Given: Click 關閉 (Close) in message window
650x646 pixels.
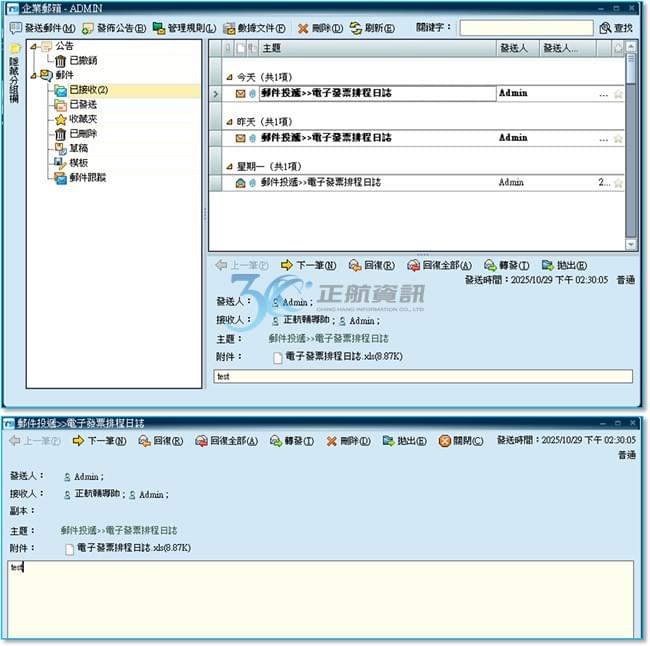Looking at the screenshot, I should pyautogui.click(x=461, y=441).
